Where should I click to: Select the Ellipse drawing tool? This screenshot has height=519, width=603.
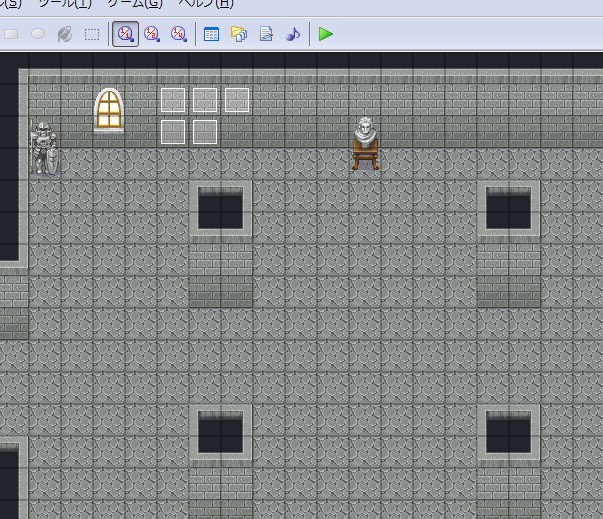pyautogui.click(x=38, y=34)
